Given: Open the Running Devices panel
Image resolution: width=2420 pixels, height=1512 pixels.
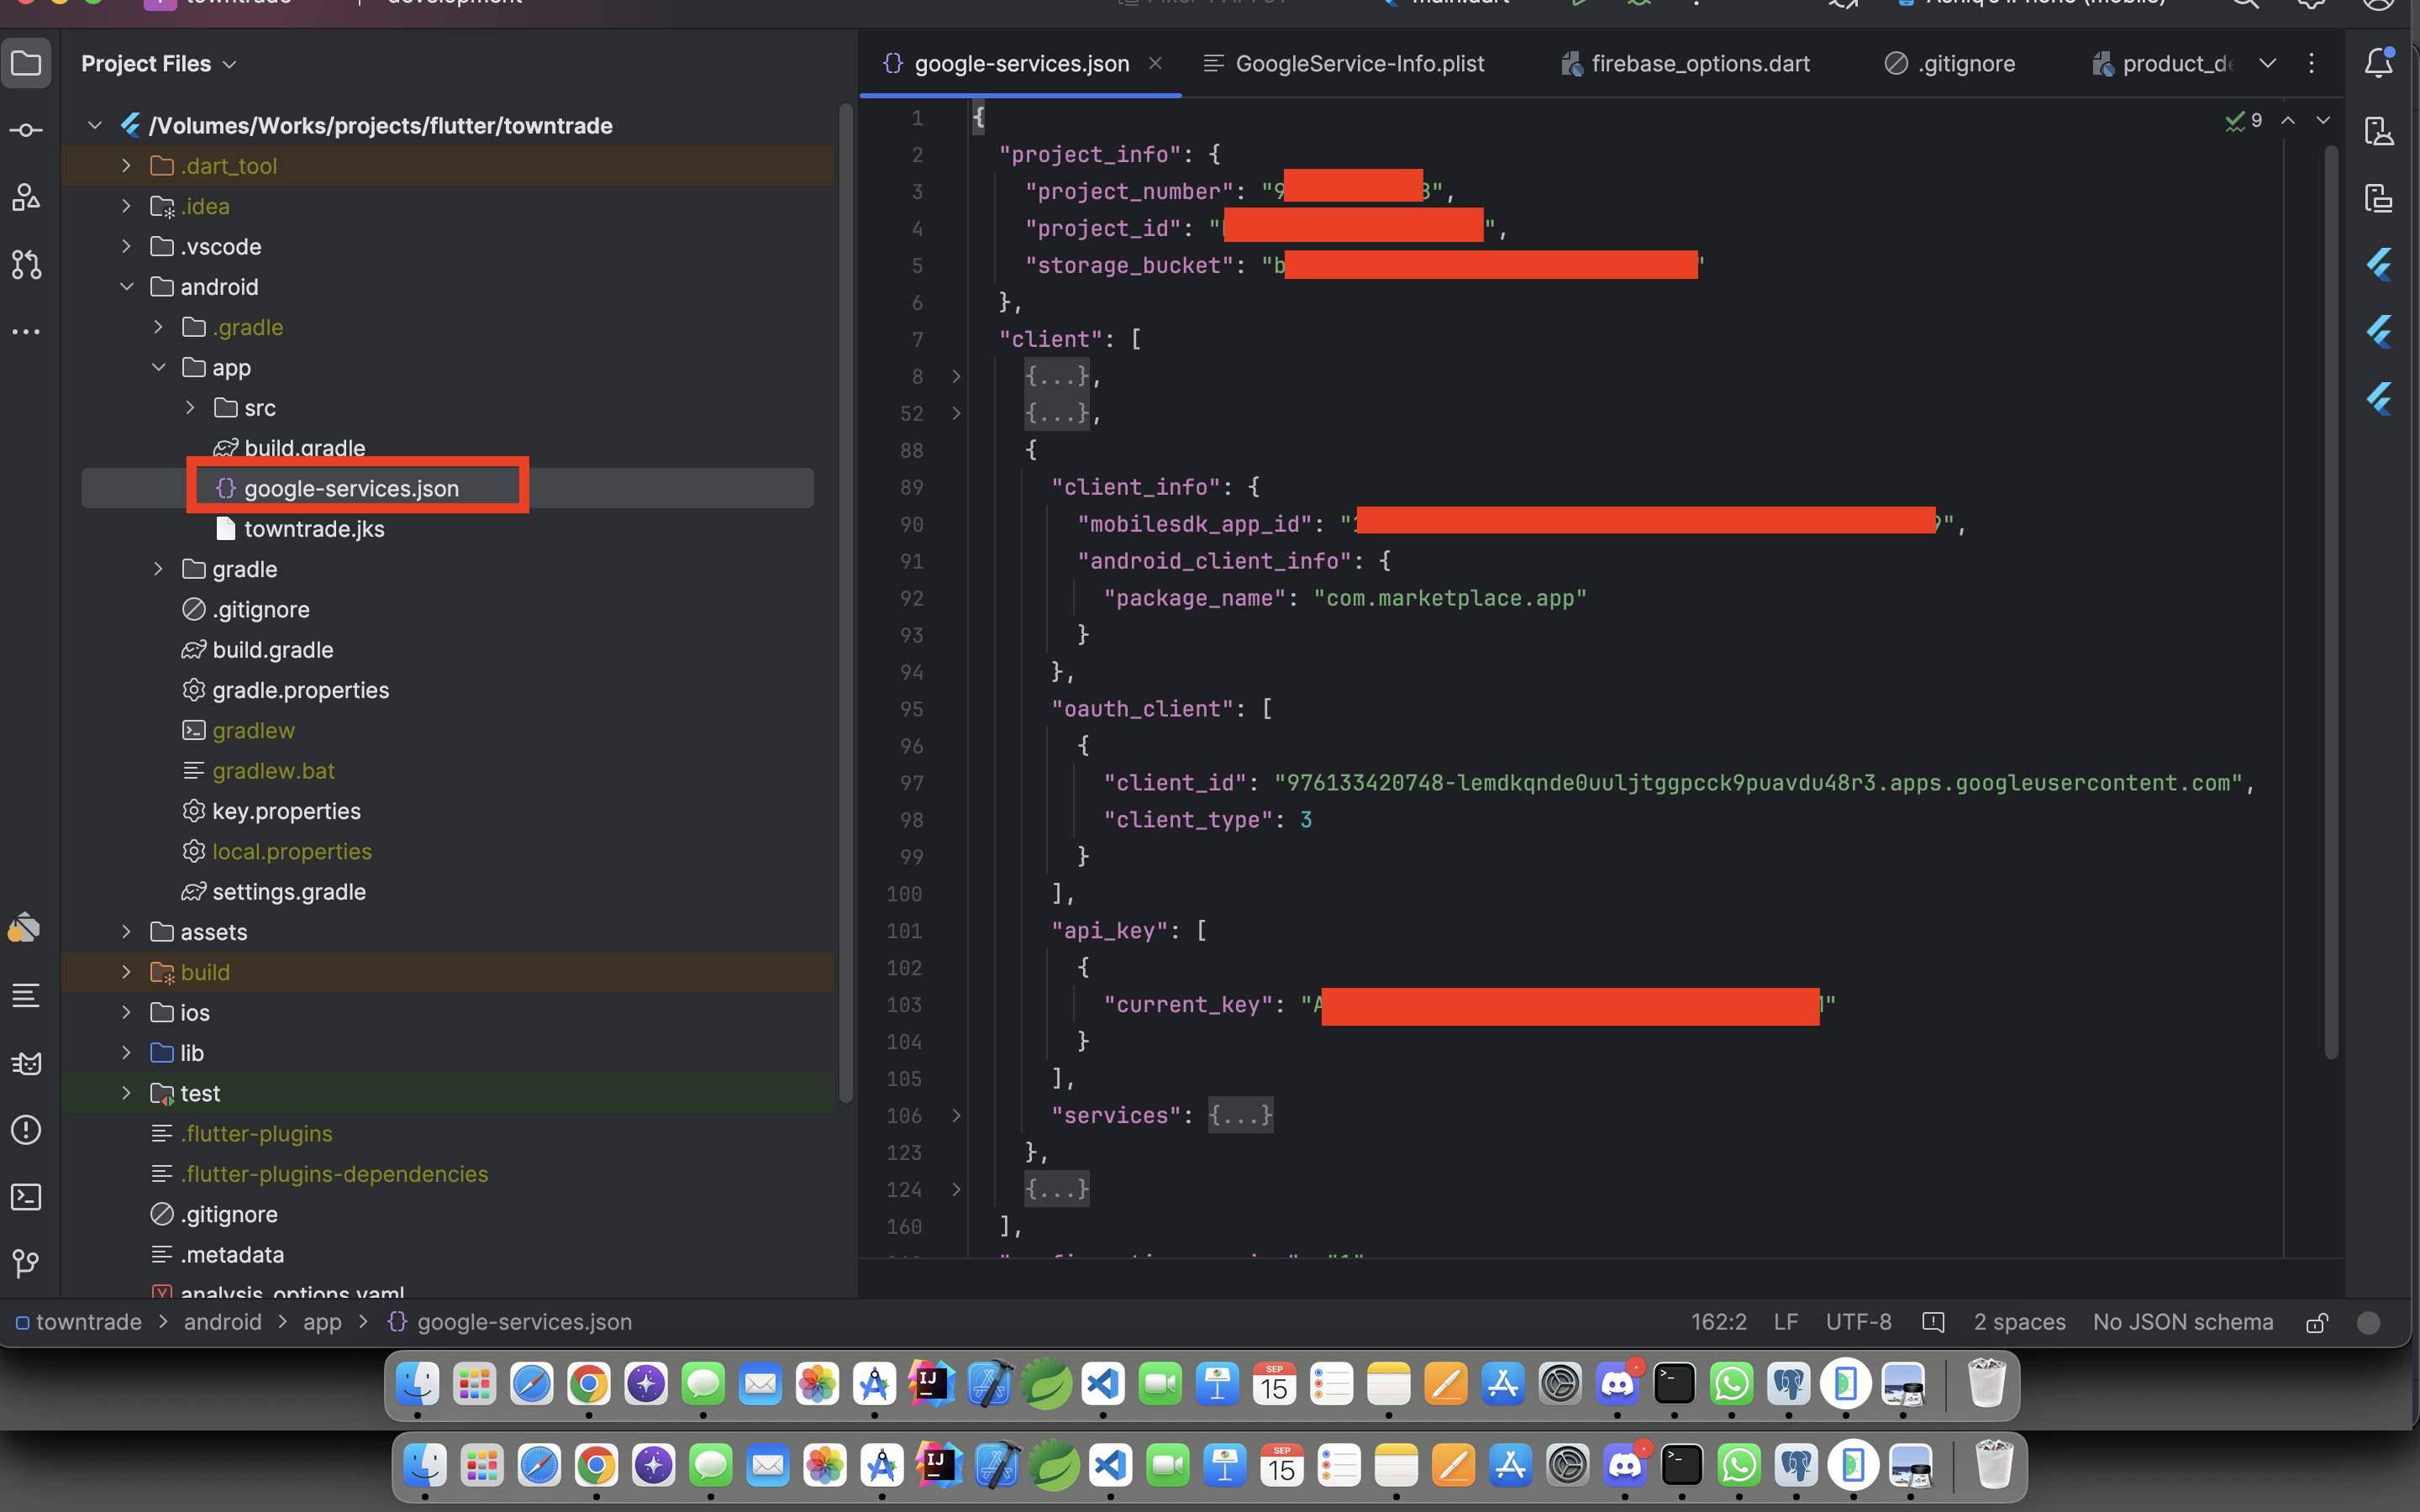Looking at the screenshot, I should tap(2379, 197).
